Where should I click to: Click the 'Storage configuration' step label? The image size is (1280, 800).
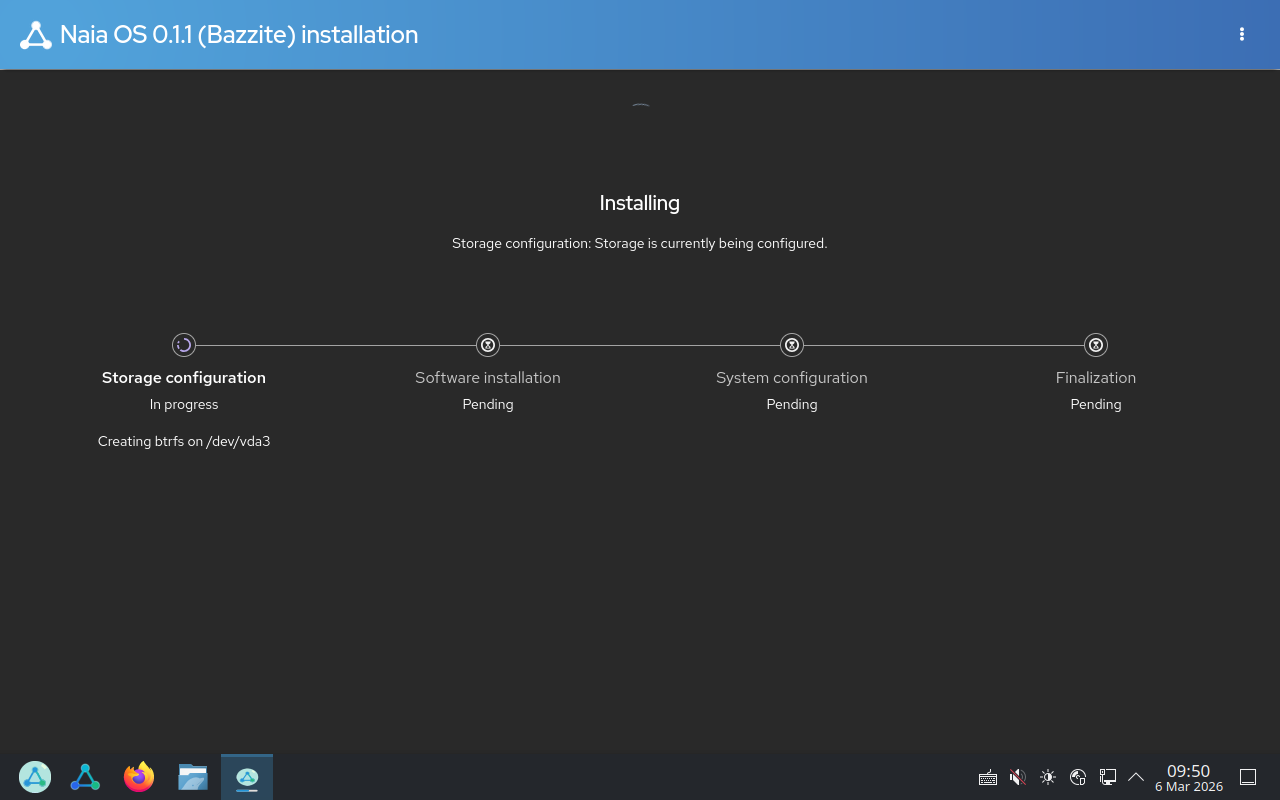(x=183, y=377)
